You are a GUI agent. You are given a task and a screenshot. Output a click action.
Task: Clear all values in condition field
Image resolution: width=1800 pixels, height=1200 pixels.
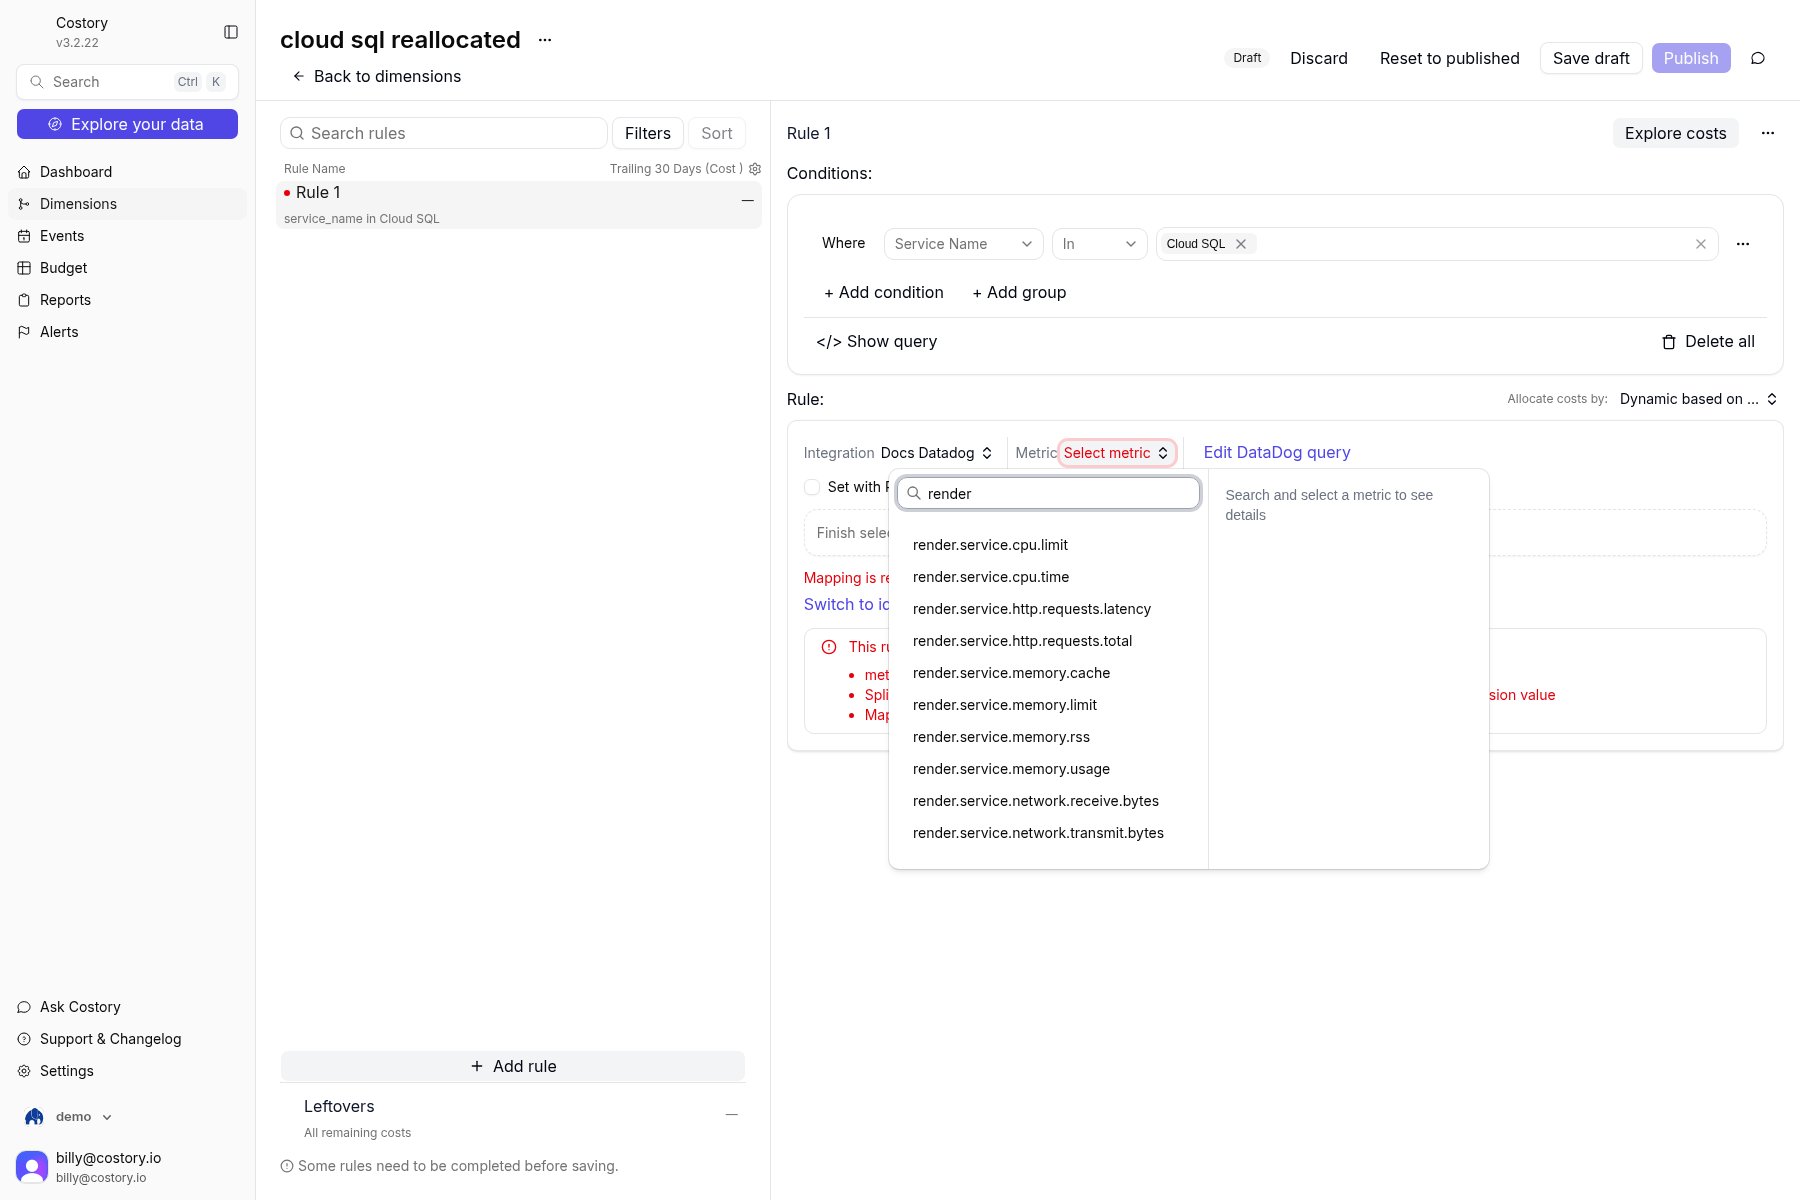[x=1701, y=244]
